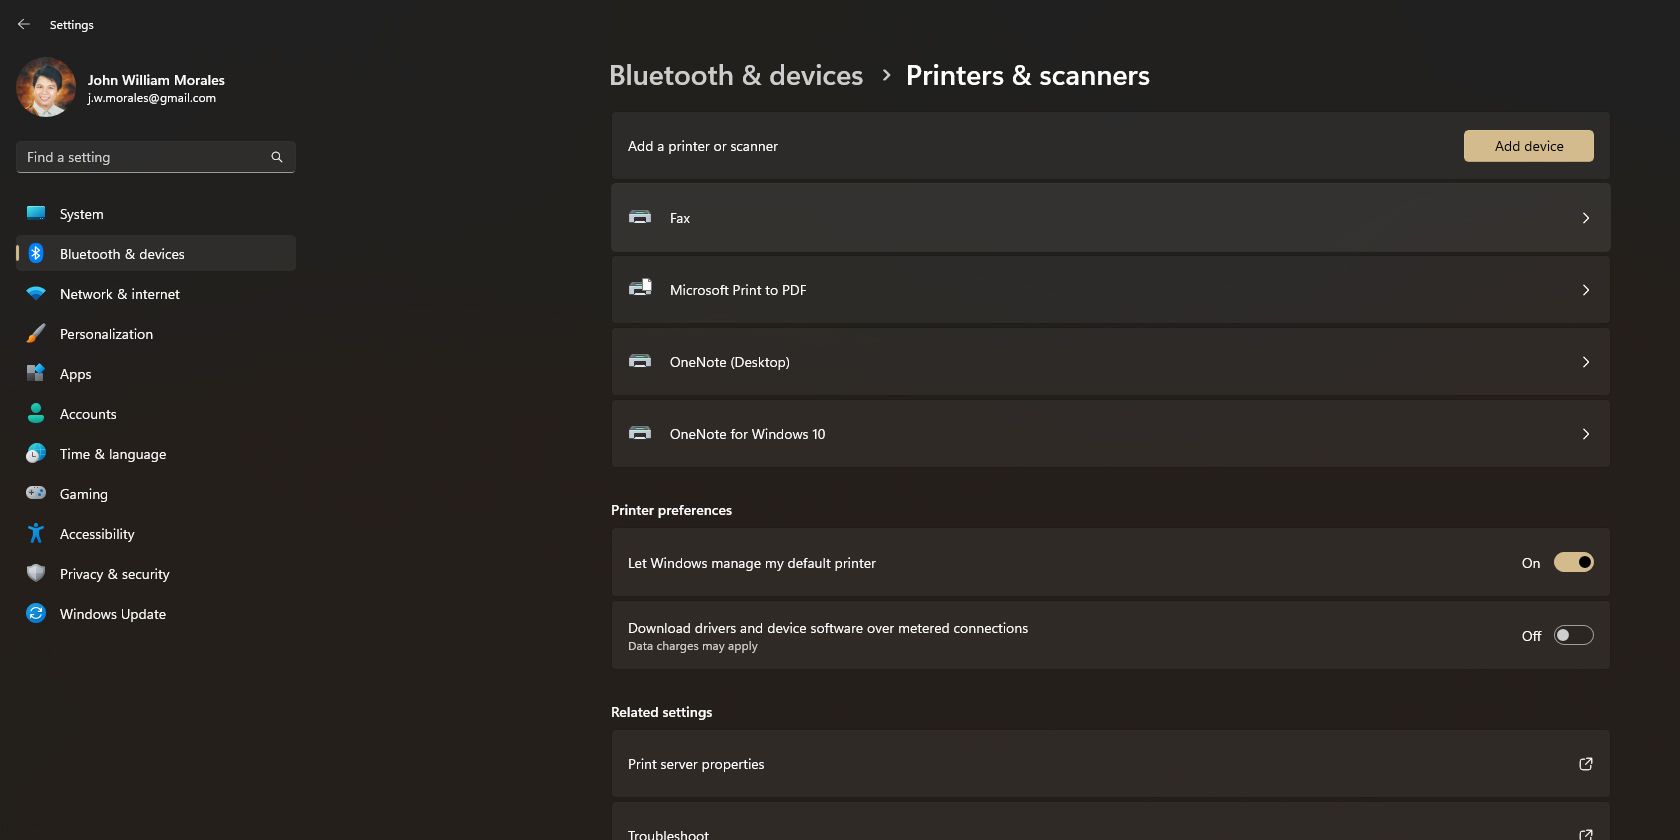Click the Bluetooth & devices icon
This screenshot has height=840, width=1680.
[36, 253]
